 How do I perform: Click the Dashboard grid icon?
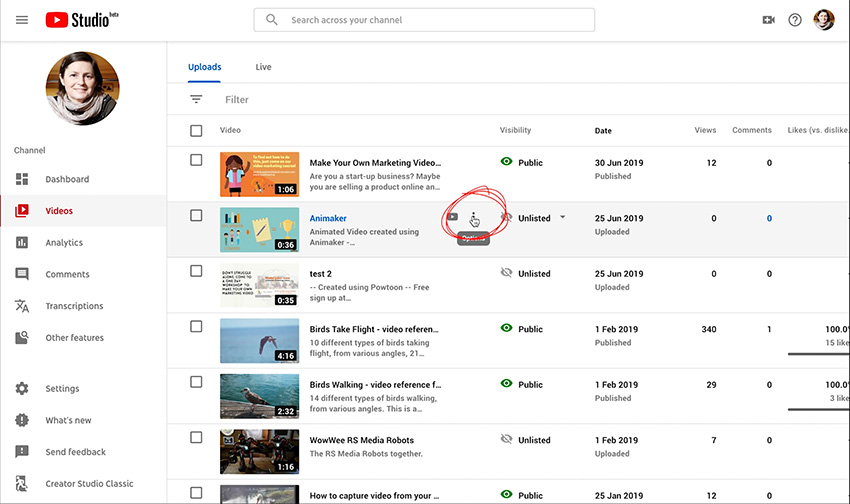click(x=22, y=179)
